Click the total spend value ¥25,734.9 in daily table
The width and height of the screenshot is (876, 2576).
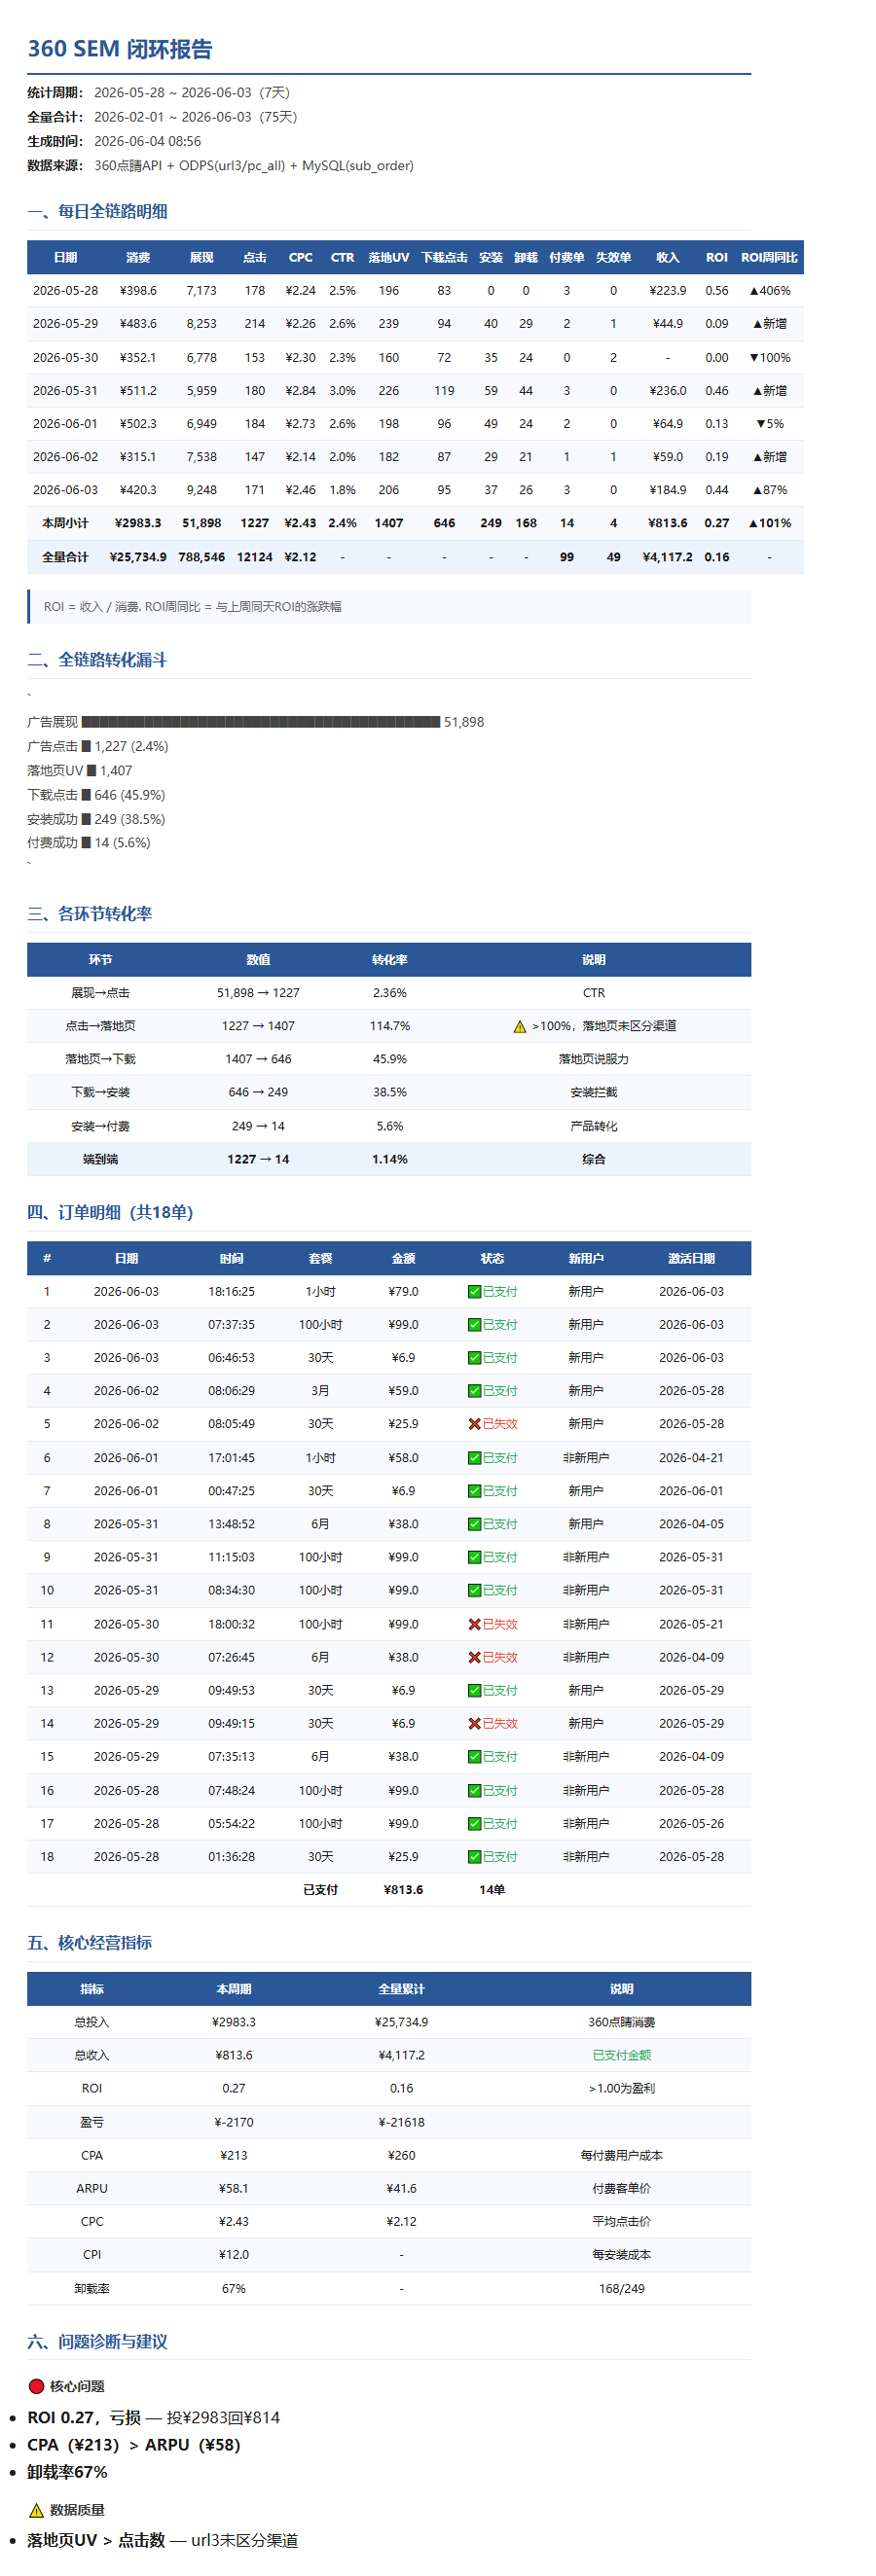click(138, 557)
